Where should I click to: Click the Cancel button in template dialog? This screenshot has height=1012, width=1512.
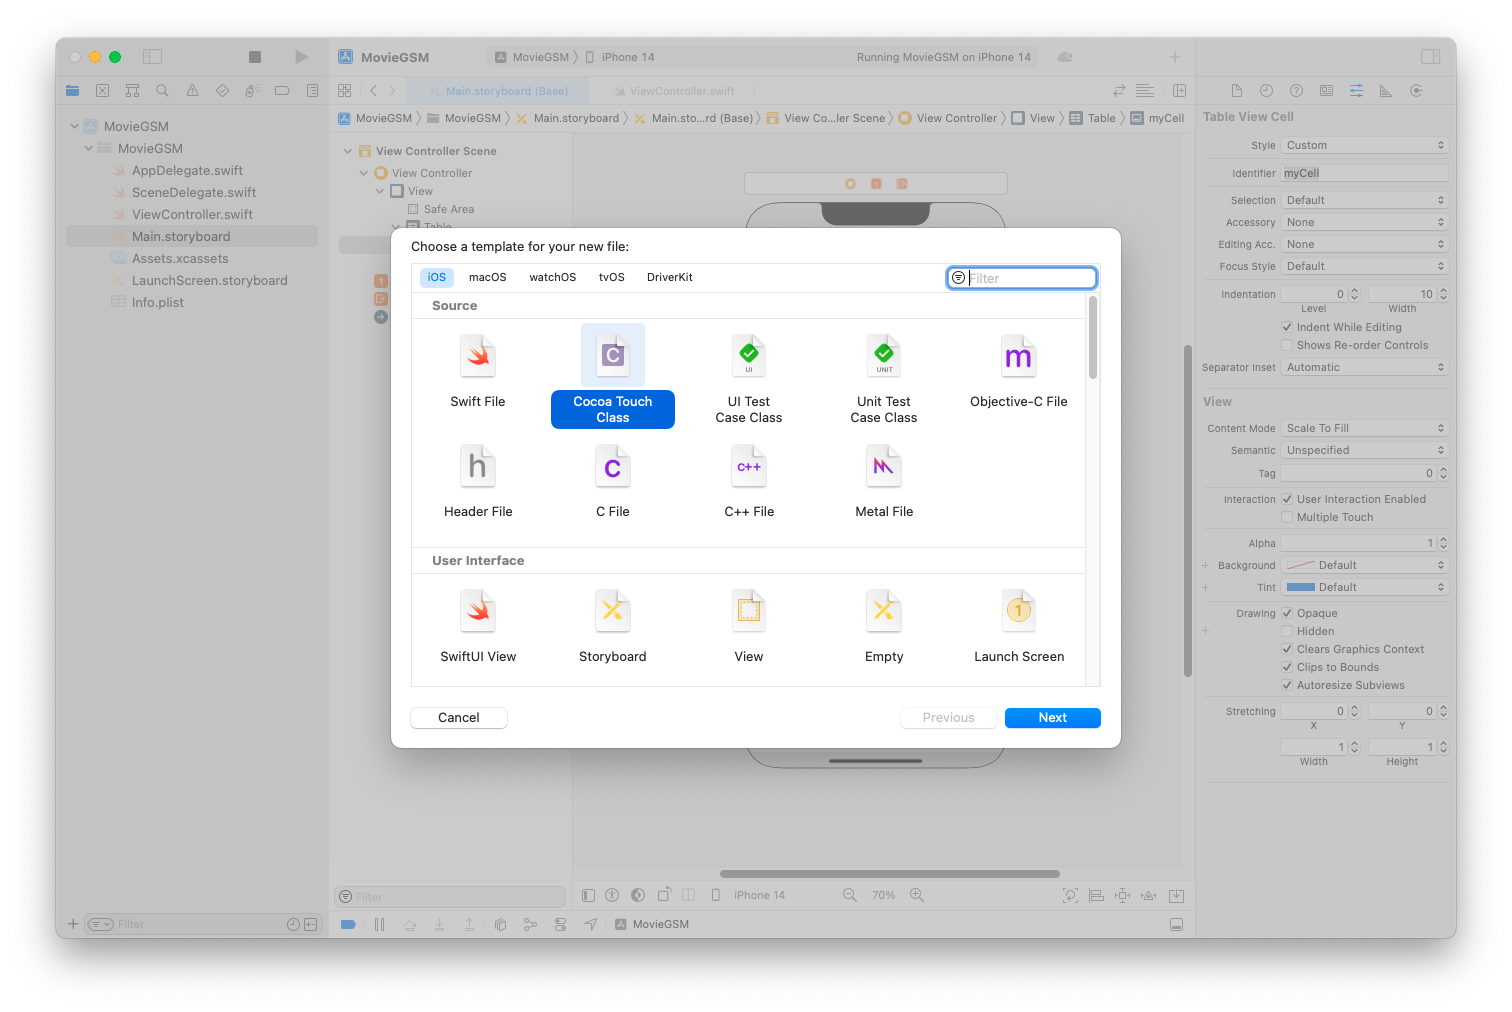click(459, 718)
